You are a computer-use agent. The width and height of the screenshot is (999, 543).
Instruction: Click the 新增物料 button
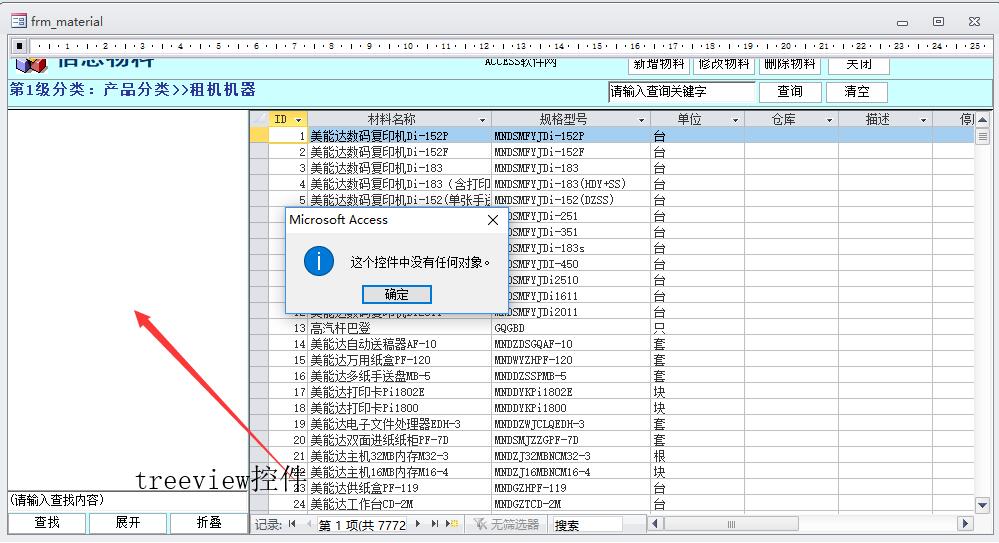click(x=659, y=64)
